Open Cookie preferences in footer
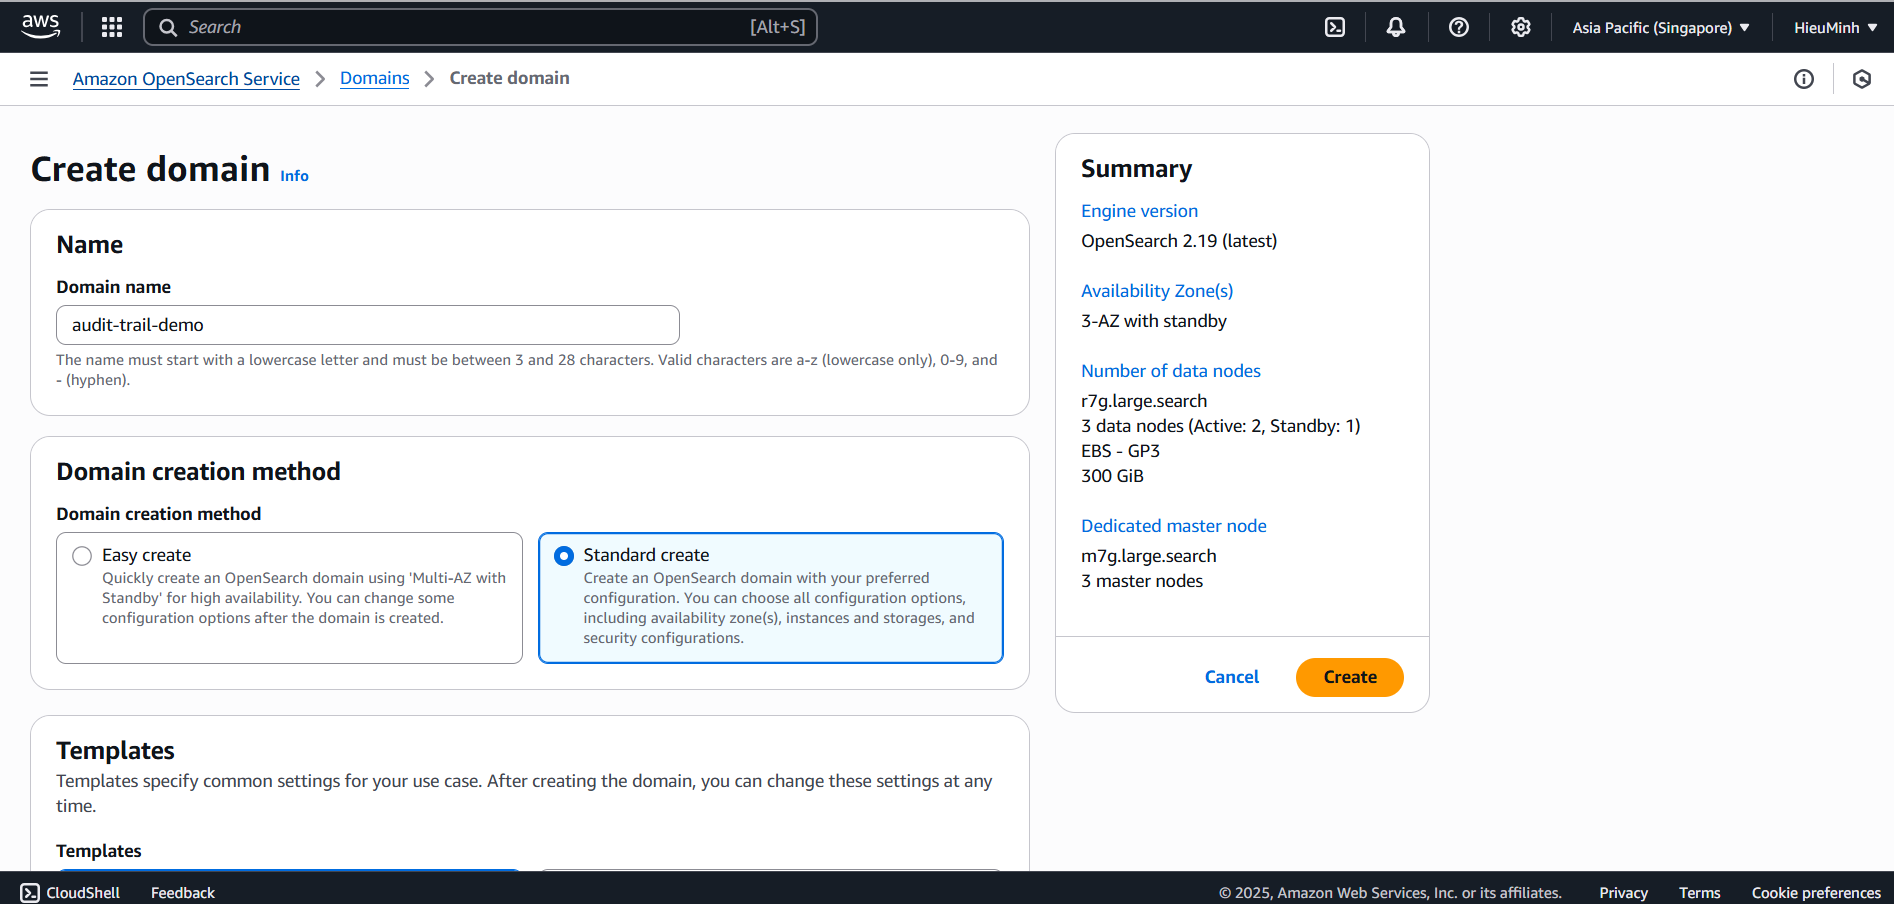This screenshot has width=1894, height=904. [1816, 892]
